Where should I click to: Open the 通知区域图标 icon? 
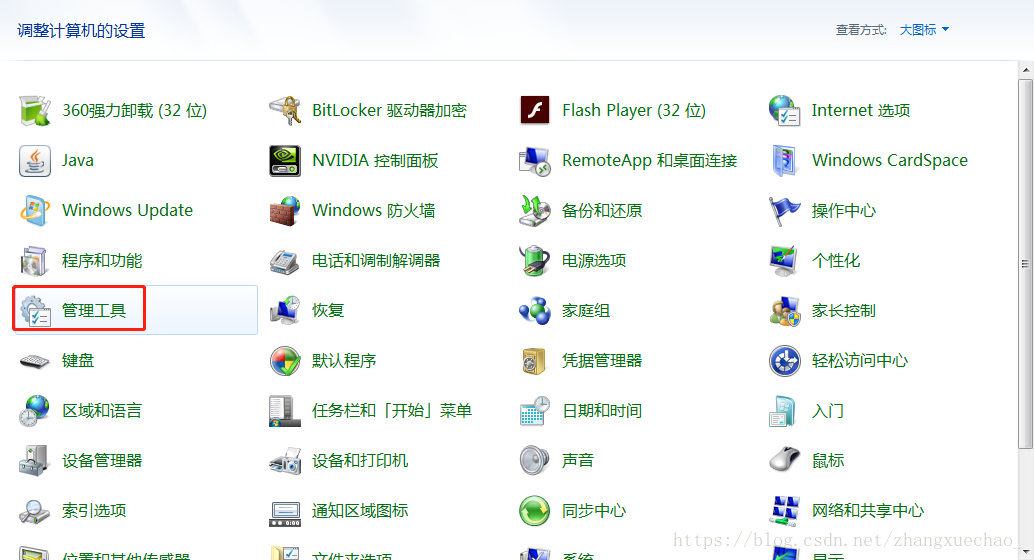pos(285,514)
